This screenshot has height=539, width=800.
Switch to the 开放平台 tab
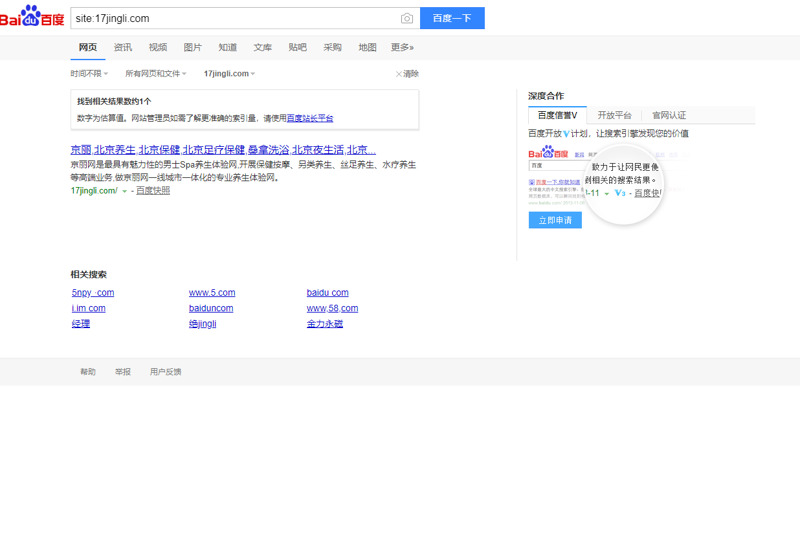coord(614,115)
